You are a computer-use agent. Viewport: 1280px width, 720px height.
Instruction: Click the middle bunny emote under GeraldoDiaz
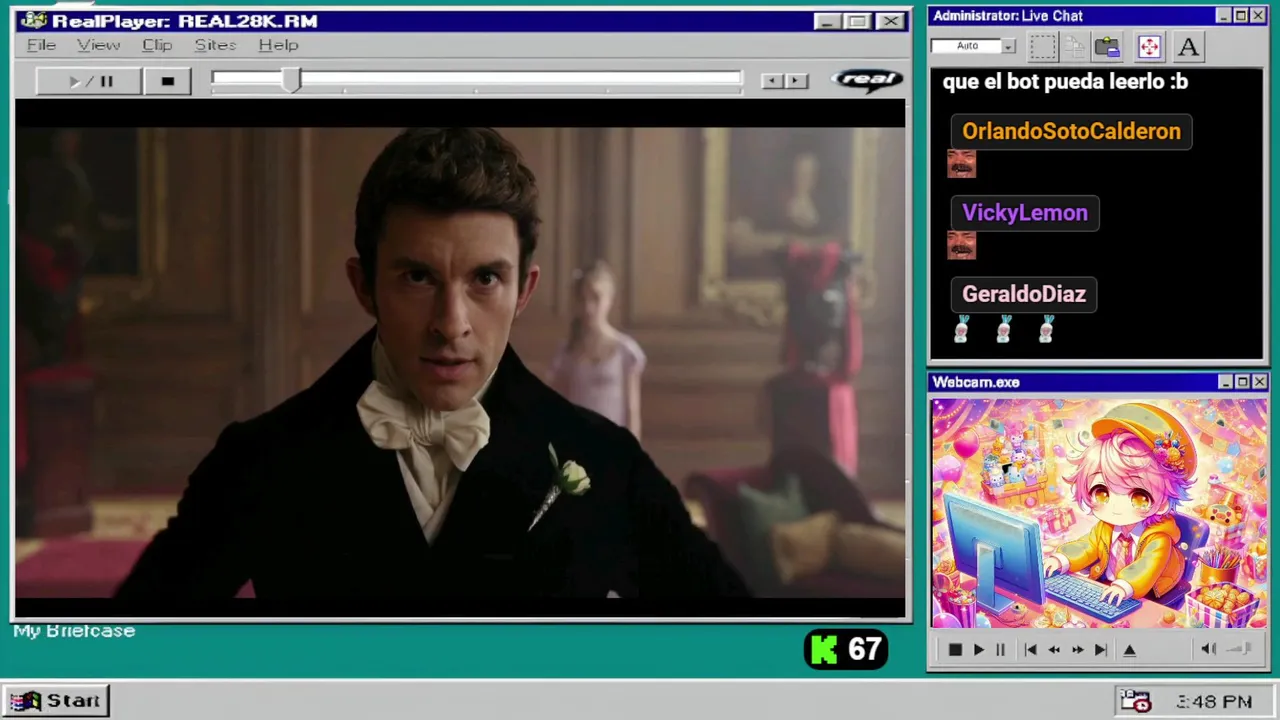[1004, 329]
